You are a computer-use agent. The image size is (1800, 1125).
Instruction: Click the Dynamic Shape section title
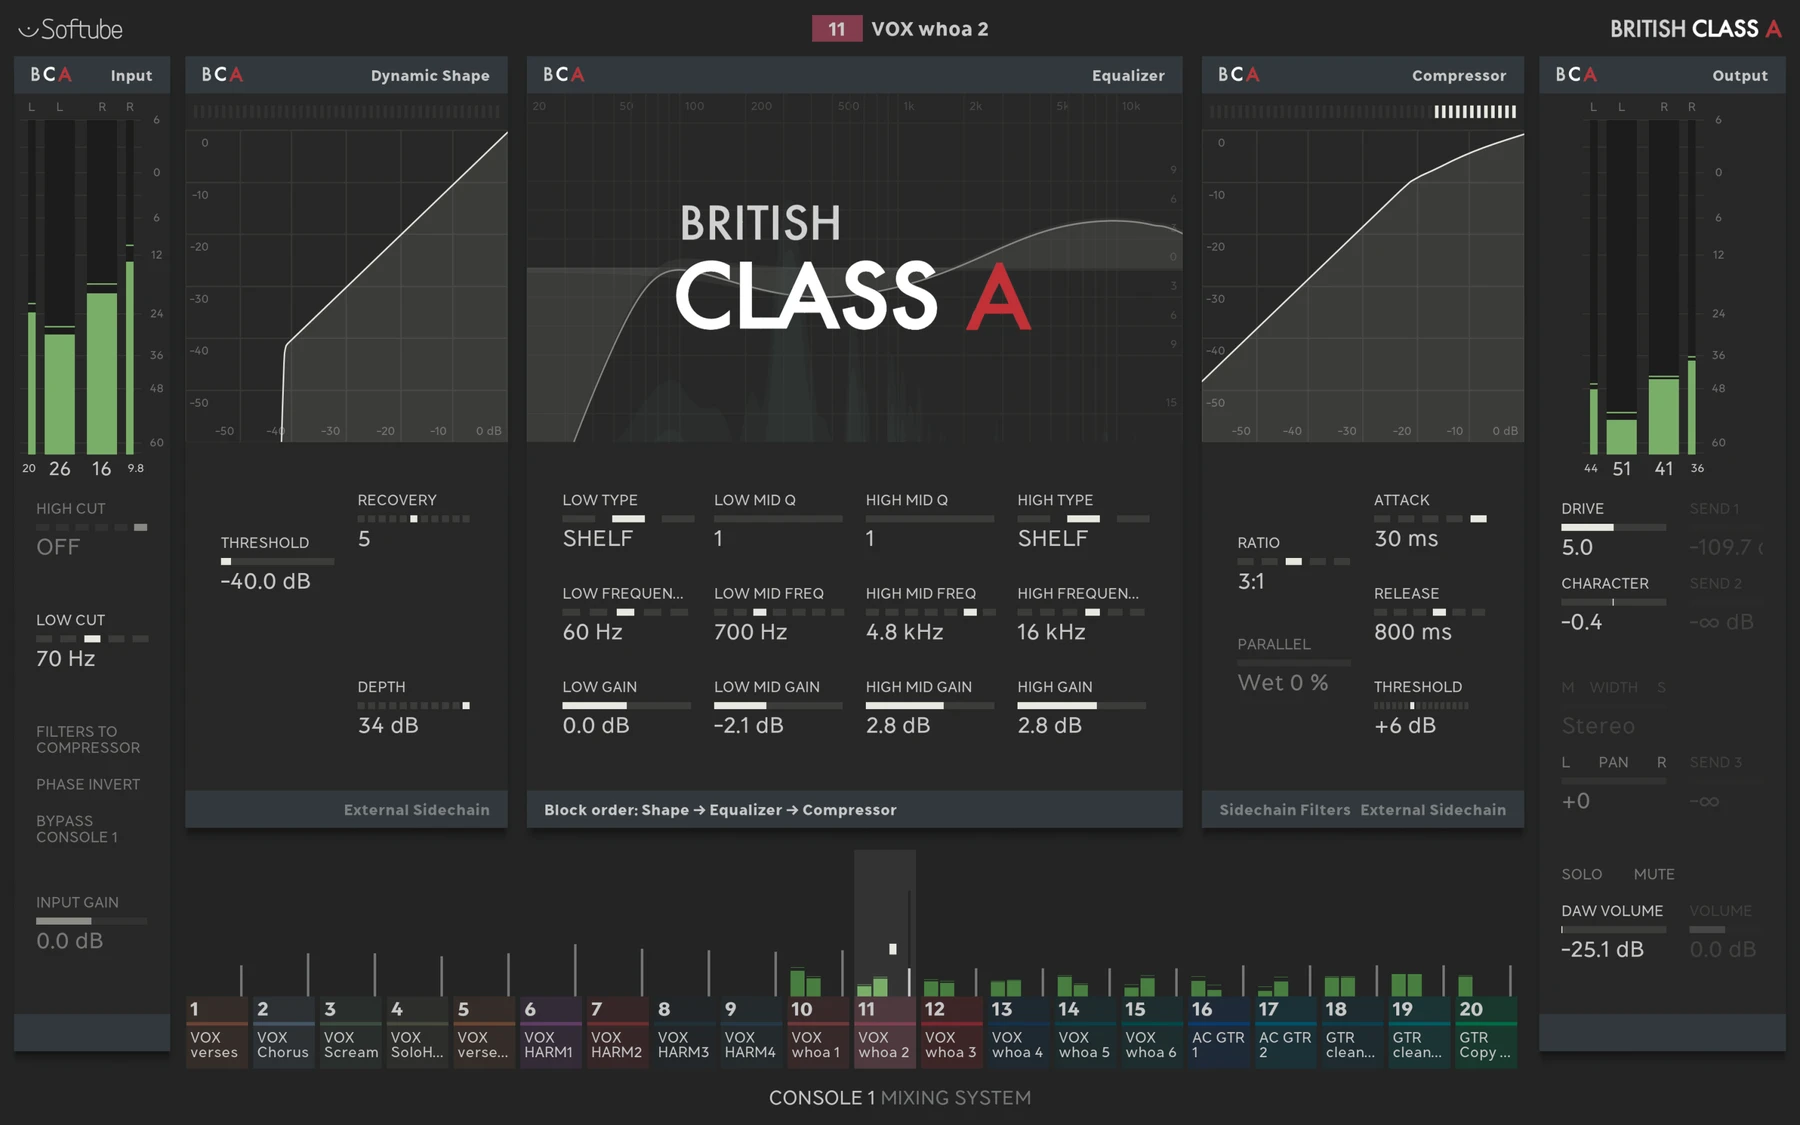[430, 75]
